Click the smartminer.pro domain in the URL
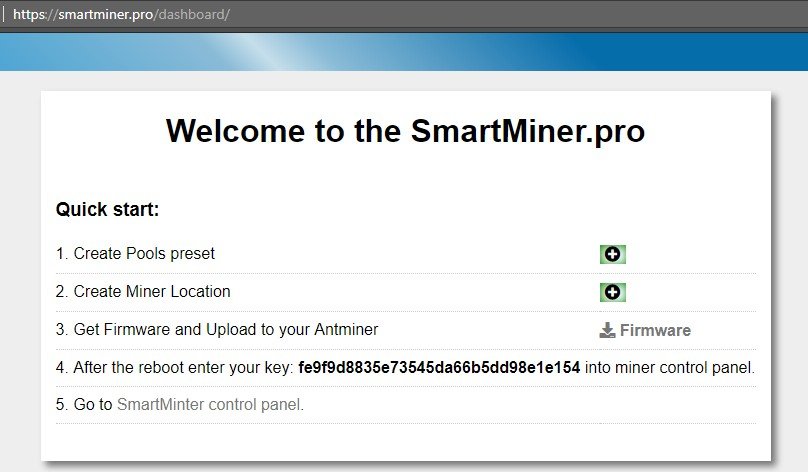The height and width of the screenshot is (472, 808). coord(106,14)
